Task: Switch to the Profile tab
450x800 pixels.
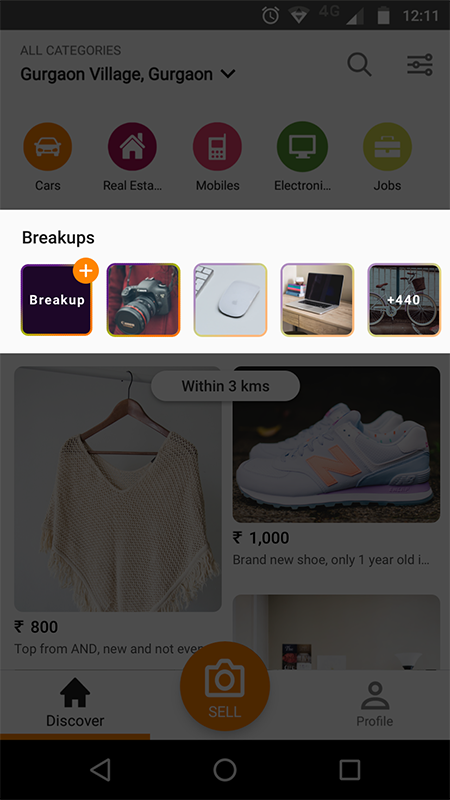Action: 374,704
